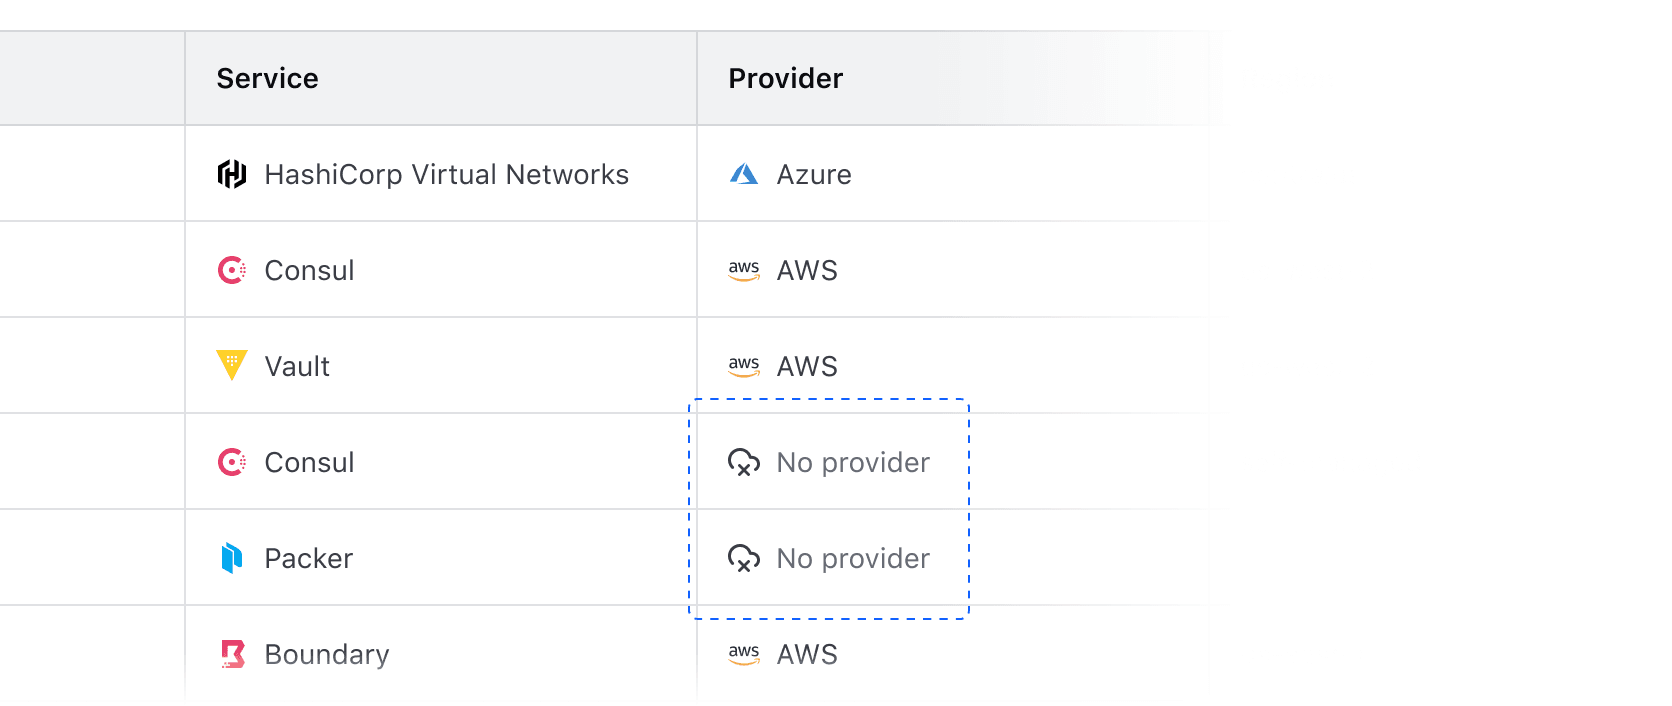Click the 'No provider' cloud icon beside Packer
The image size is (1672, 706).
[x=744, y=557]
